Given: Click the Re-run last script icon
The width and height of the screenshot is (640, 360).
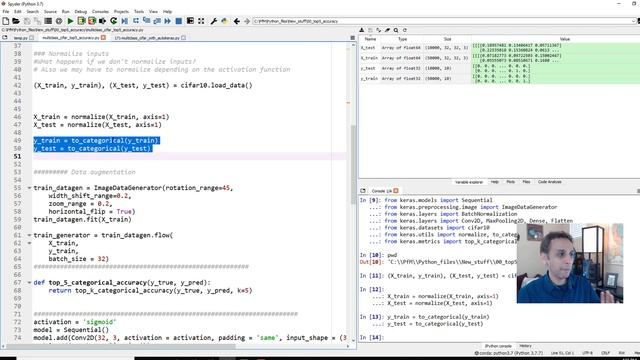Looking at the screenshot, I should click(113, 21).
